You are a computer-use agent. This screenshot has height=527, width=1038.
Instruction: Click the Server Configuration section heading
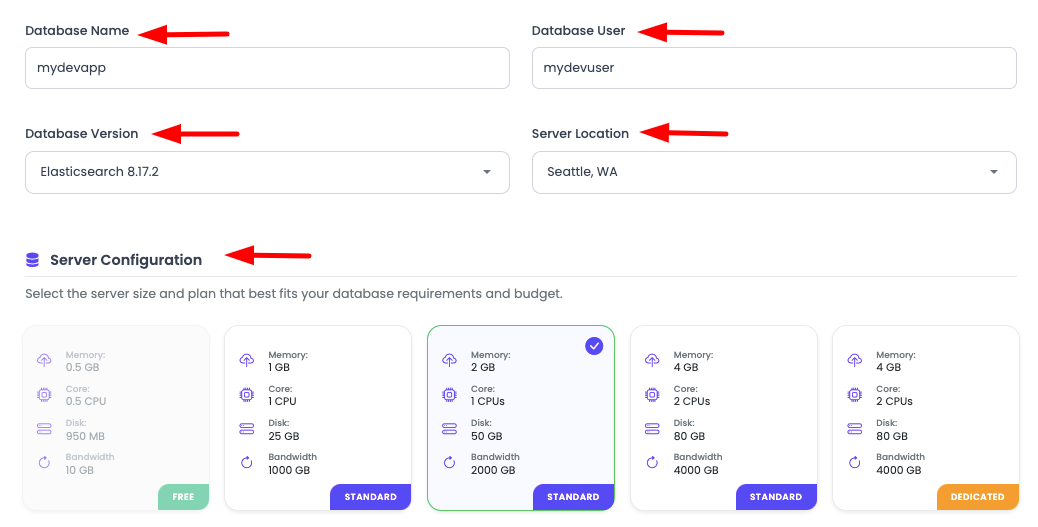click(x=126, y=260)
